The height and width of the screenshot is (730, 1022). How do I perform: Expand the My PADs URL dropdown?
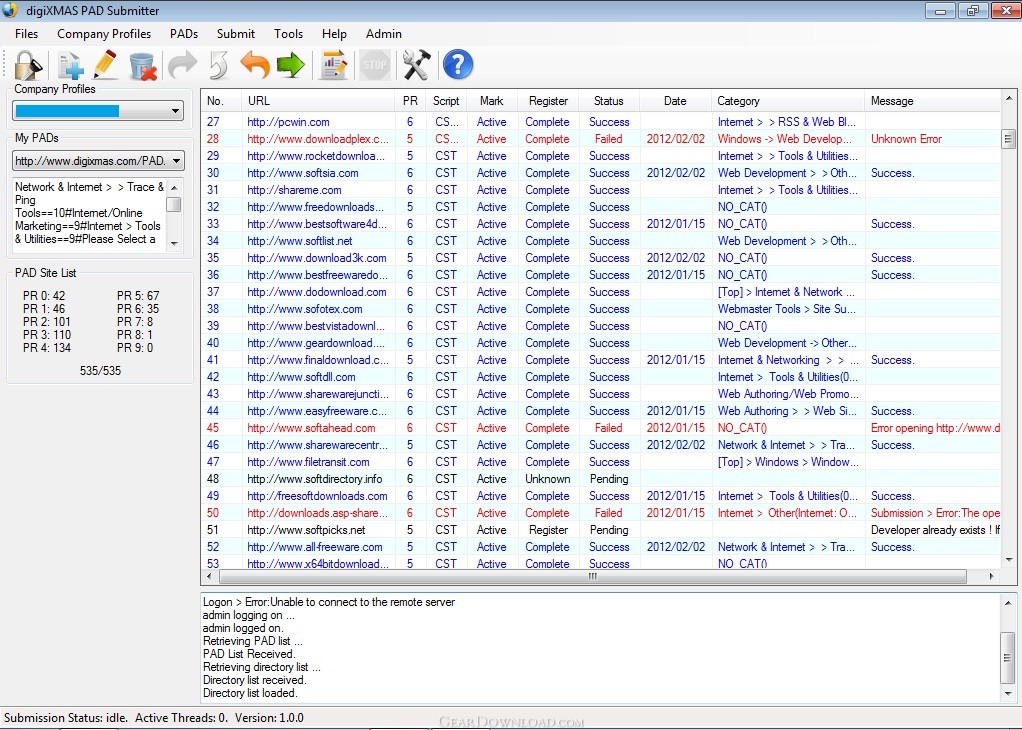coord(176,160)
